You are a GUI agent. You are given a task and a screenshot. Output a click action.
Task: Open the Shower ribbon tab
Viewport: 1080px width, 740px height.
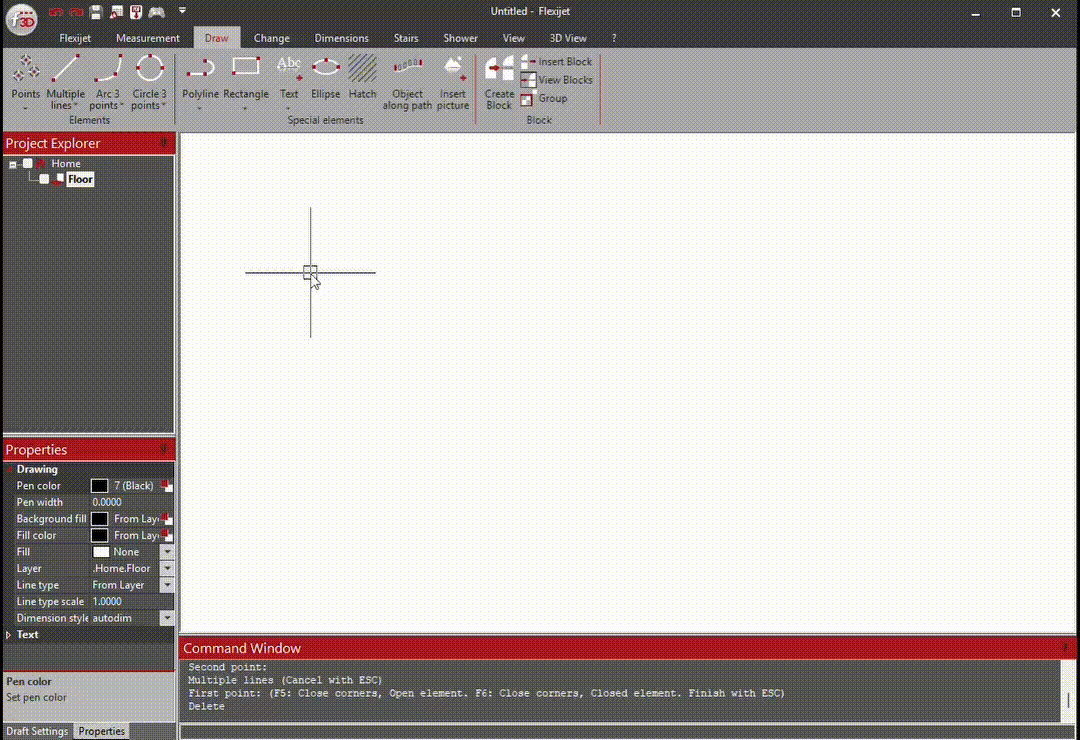(460, 38)
